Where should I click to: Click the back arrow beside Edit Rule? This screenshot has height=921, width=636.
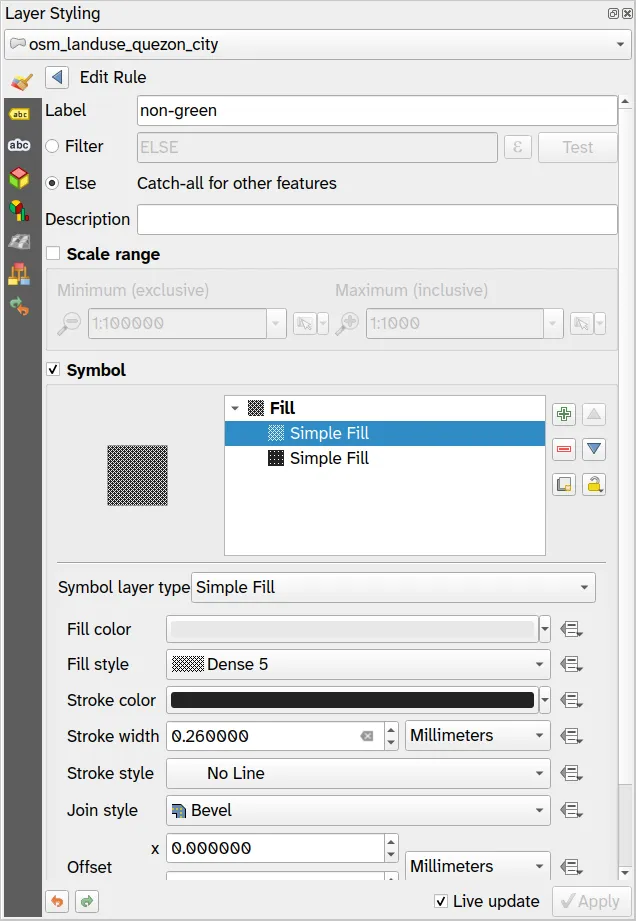[57, 77]
